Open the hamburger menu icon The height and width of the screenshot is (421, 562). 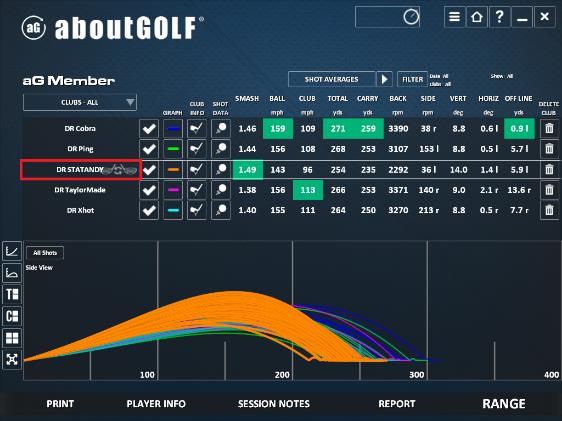454,17
